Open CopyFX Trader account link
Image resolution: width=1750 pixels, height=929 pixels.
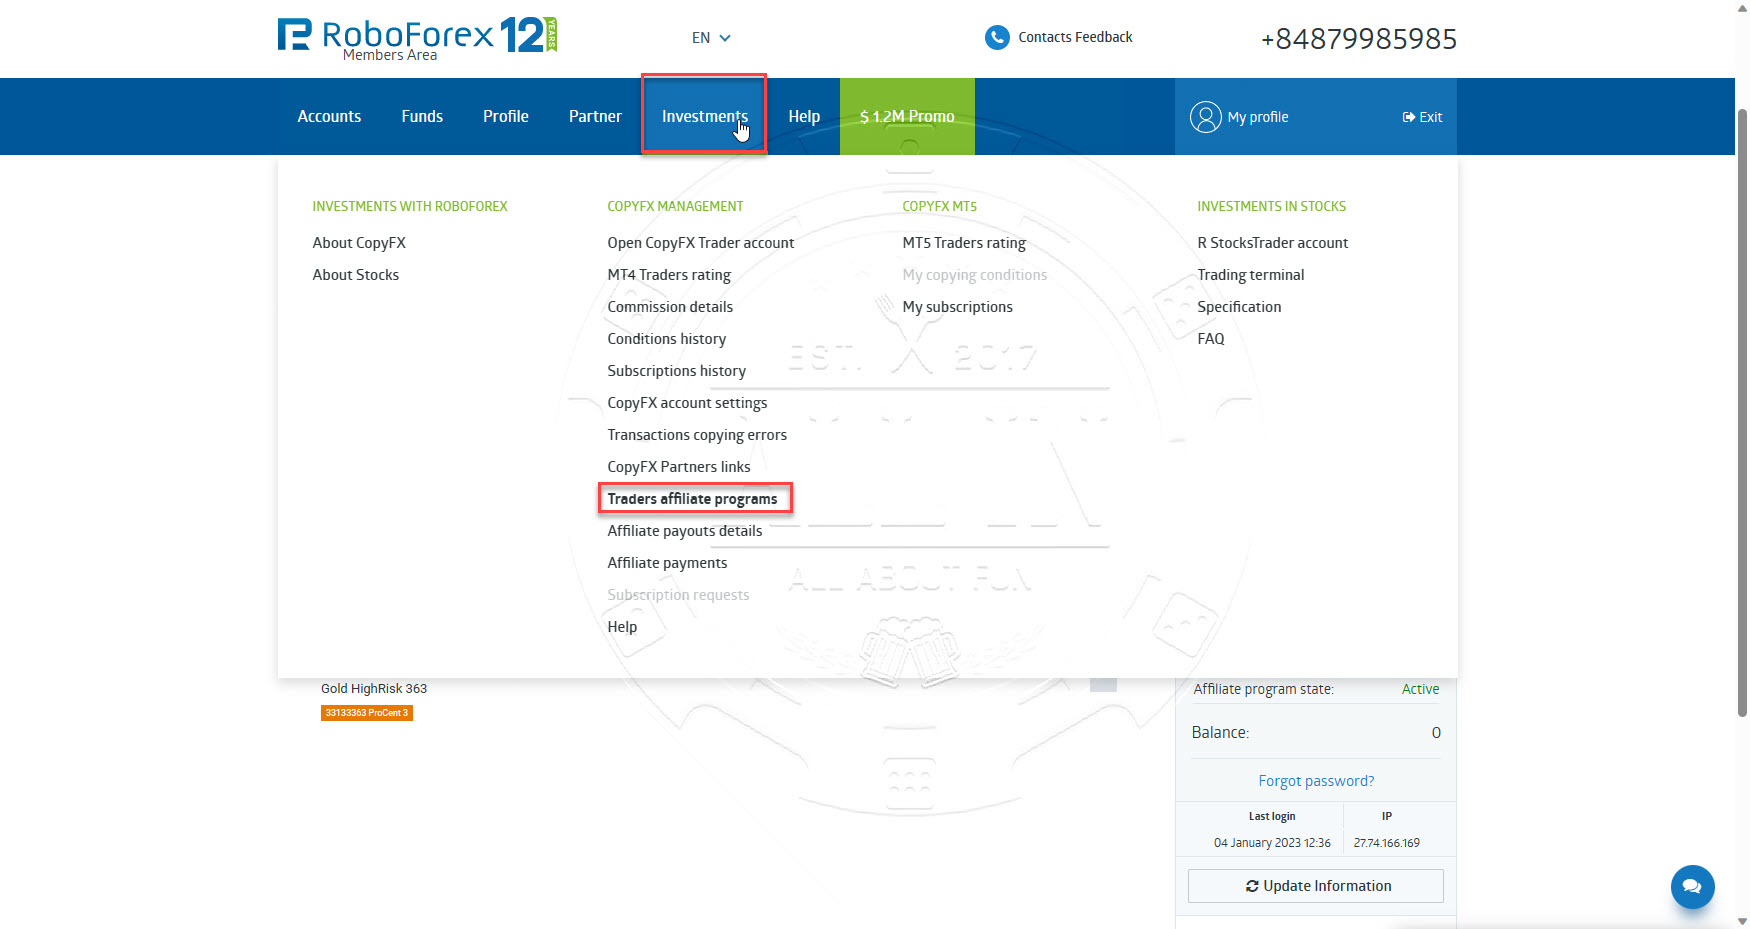(x=700, y=243)
